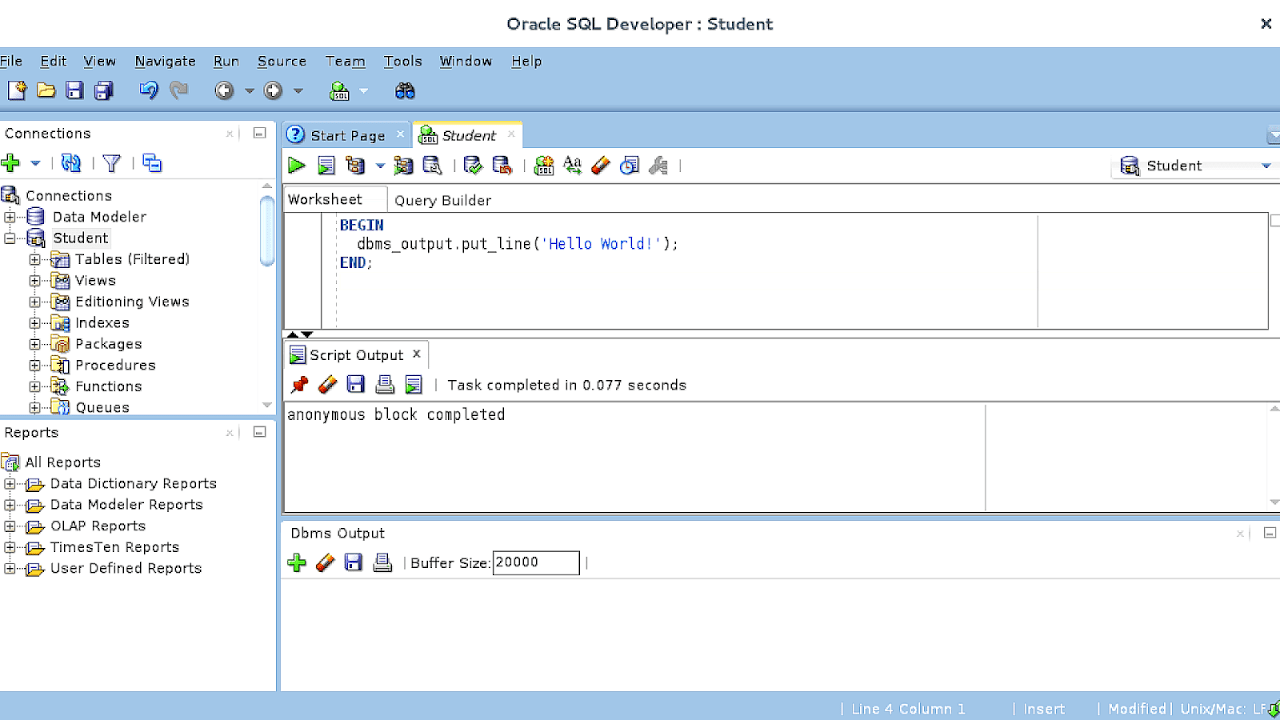1280x720 pixels.
Task: Open SQL History clock icon
Action: 629,166
